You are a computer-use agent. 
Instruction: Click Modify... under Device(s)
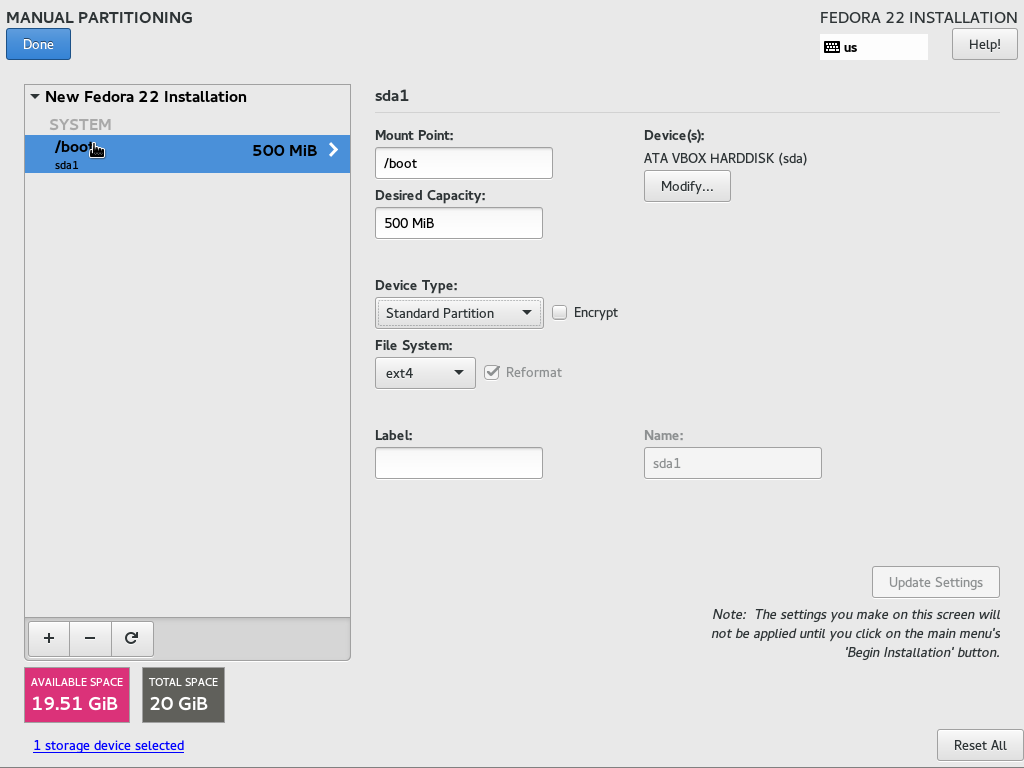687,186
